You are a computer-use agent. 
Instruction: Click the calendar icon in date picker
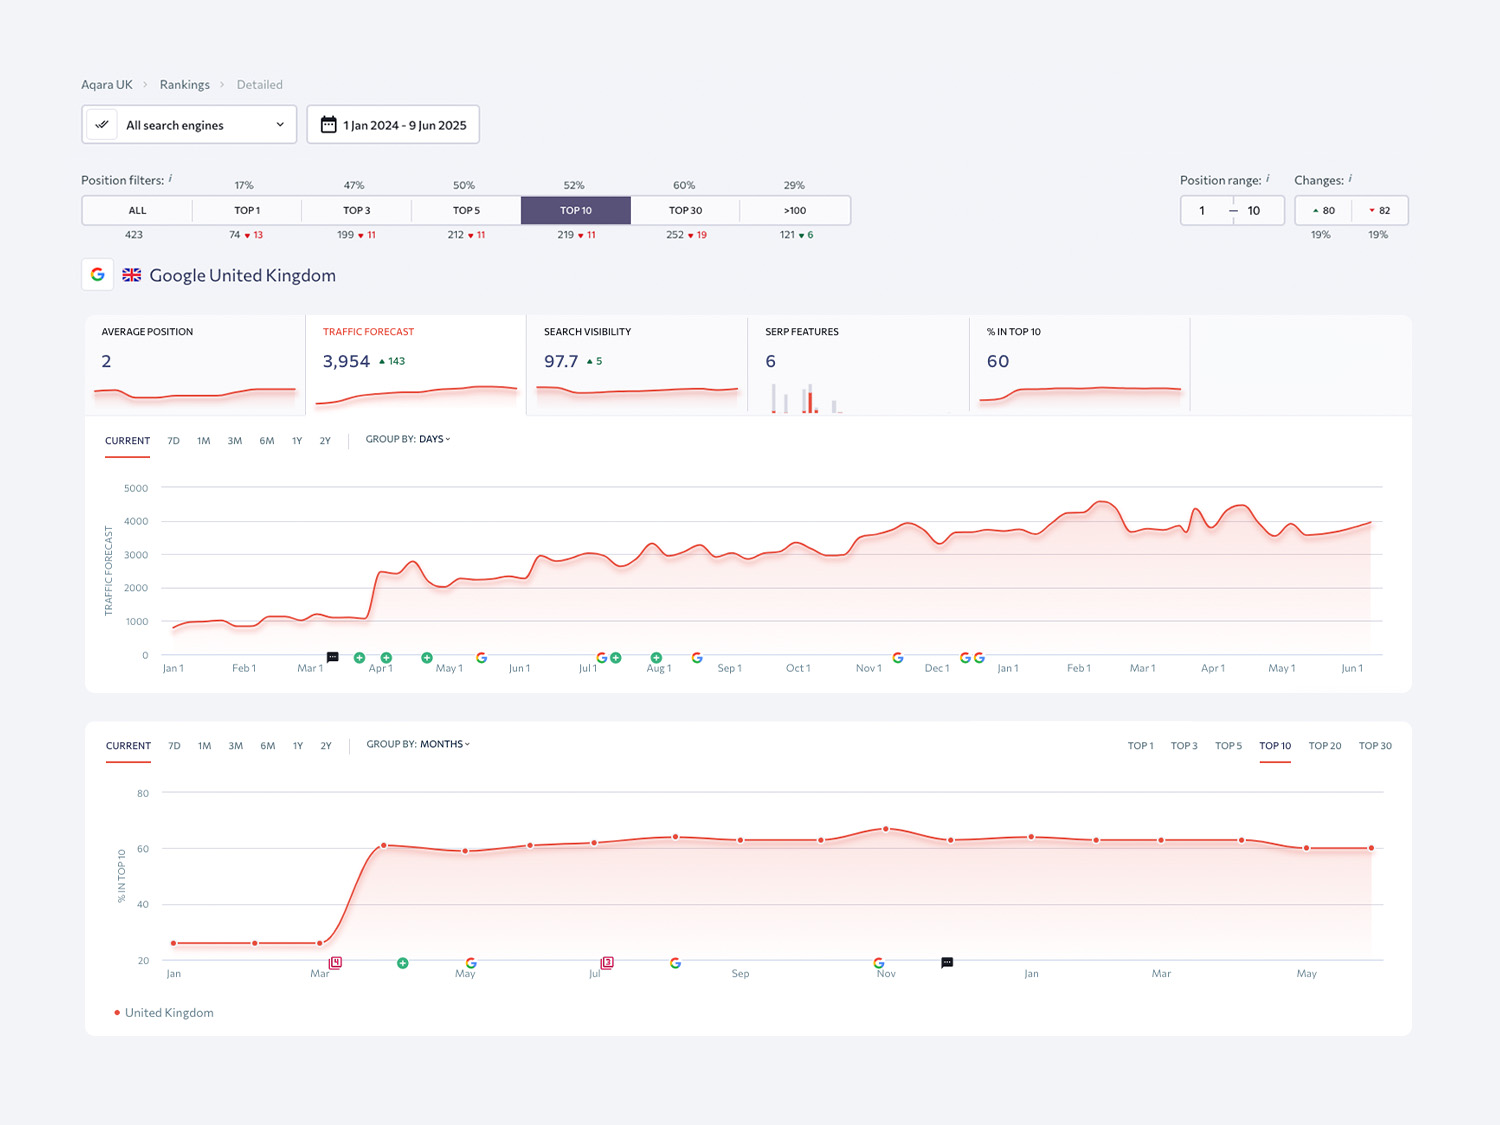[328, 125]
